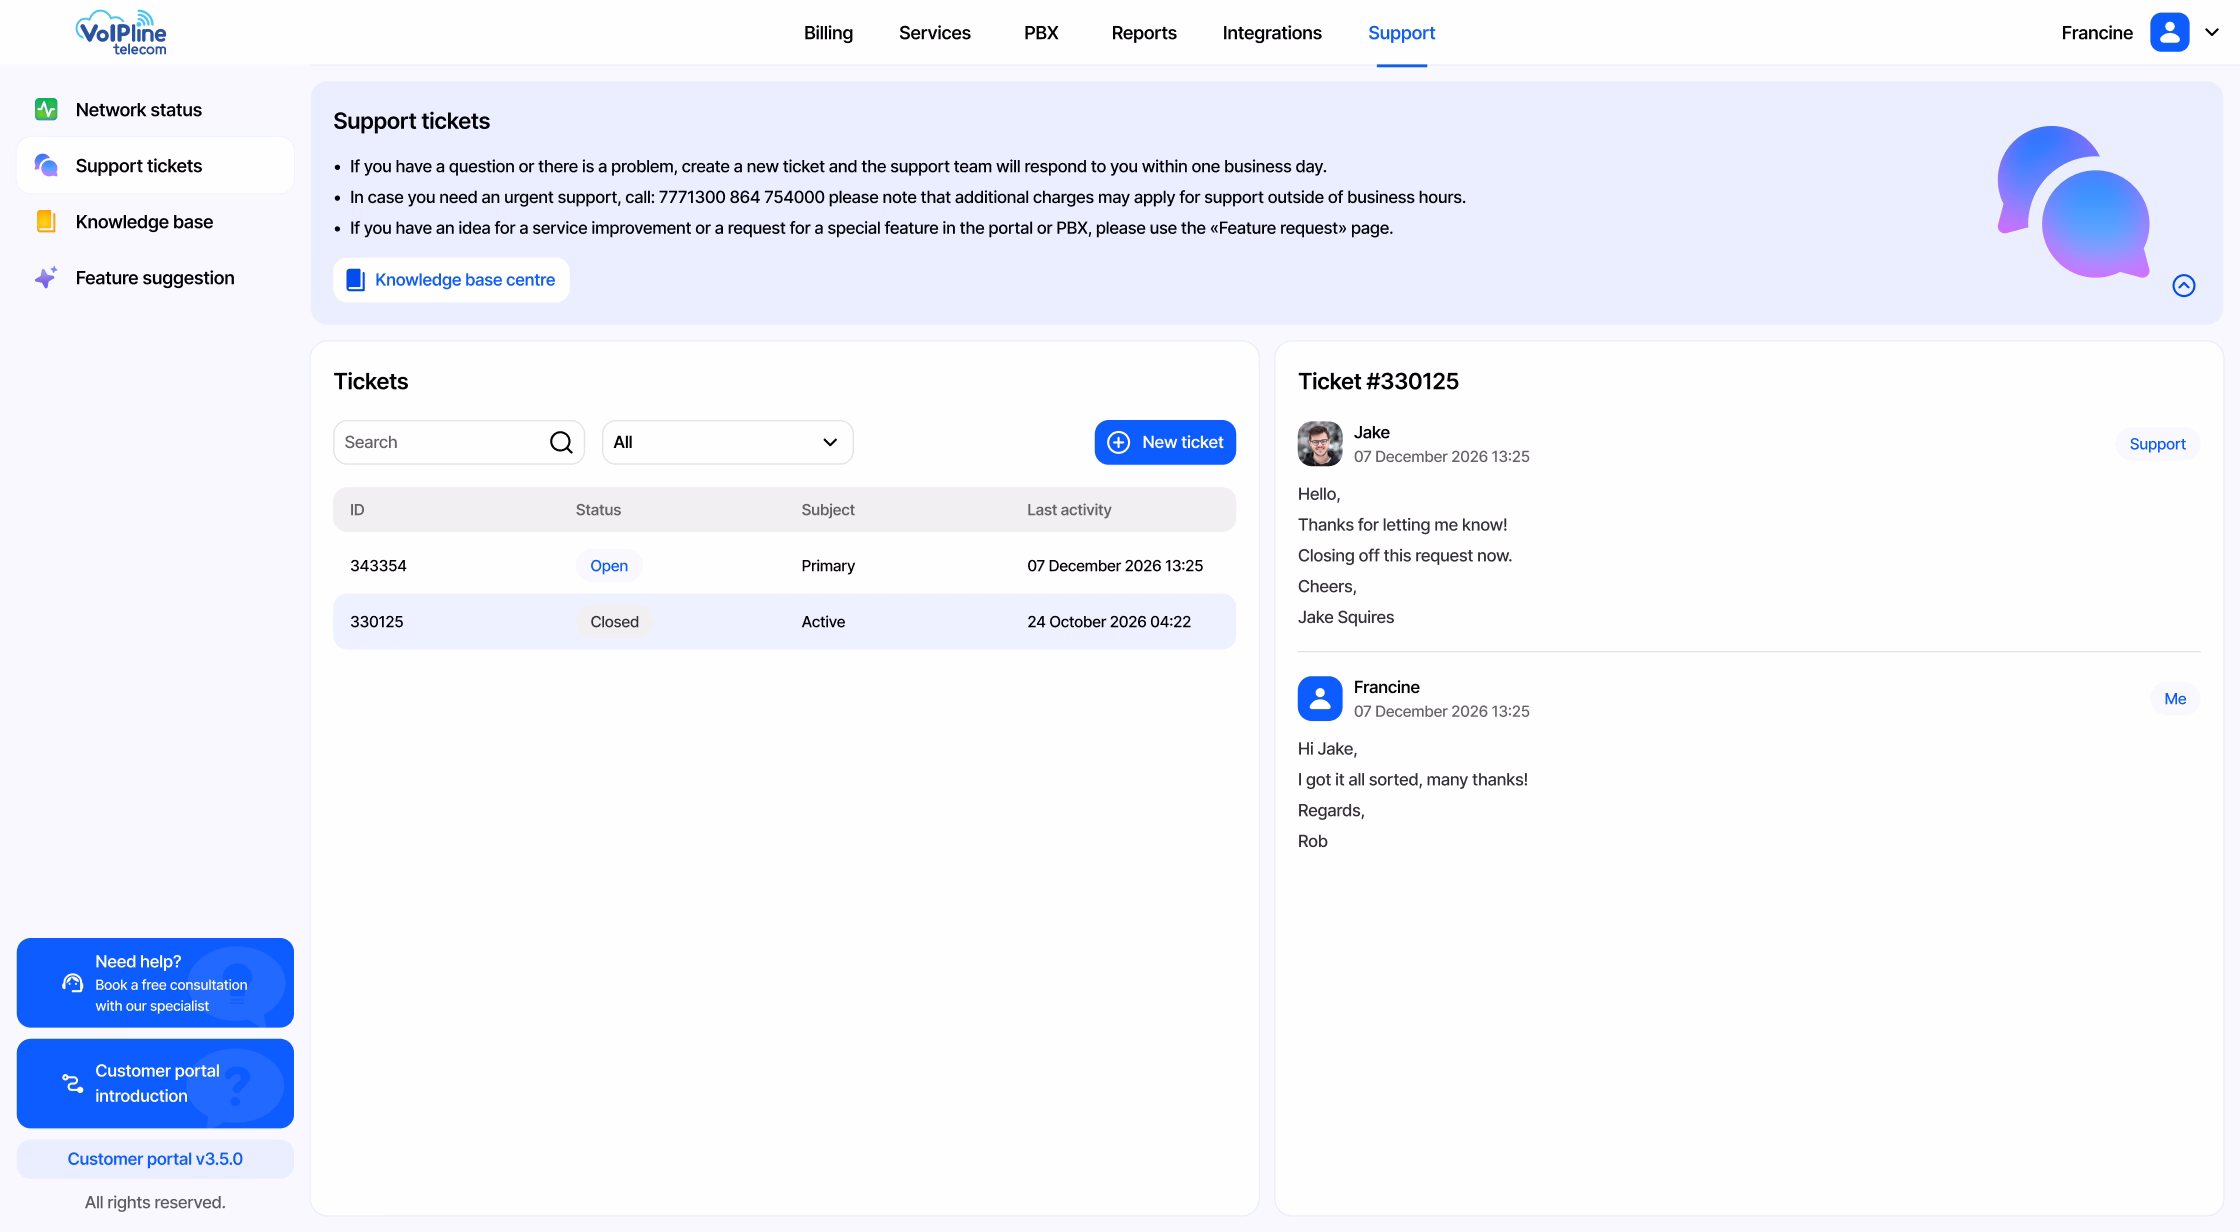Image resolution: width=2240 pixels, height=1232 pixels.
Task: Open the Reports menu
Action: [1144, 33]
